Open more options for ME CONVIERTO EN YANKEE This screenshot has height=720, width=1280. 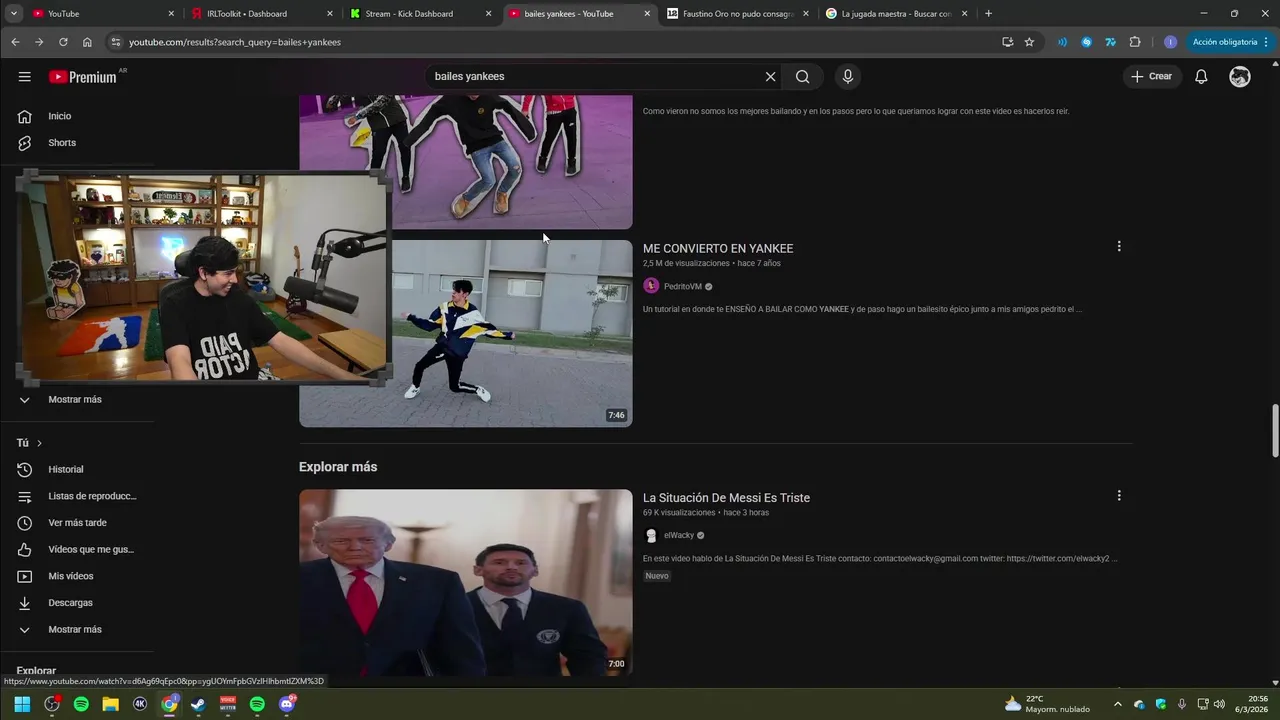[1119, 246]
